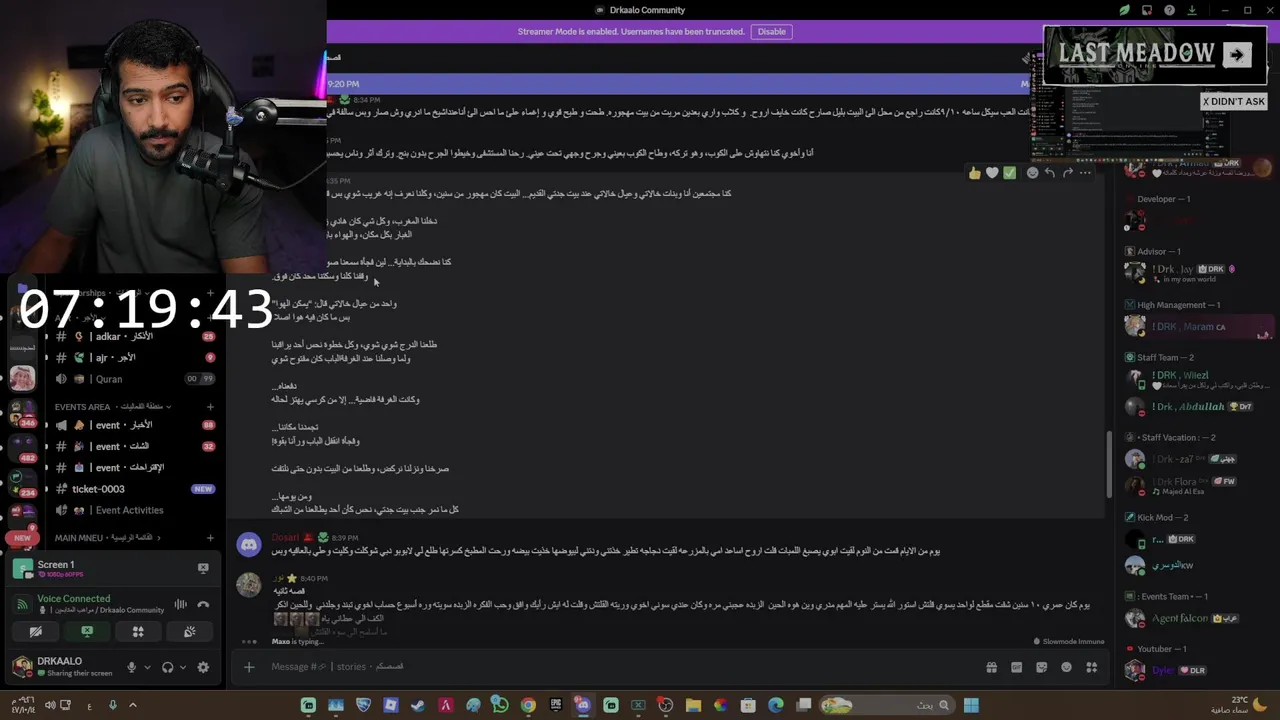Open the apps launcher in message bar
The image size is (1280, 720).
[x=1092, y=667]
